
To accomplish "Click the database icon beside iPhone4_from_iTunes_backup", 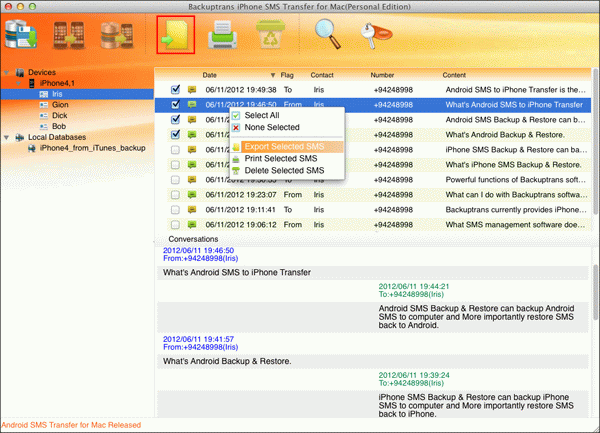I will (x=32, y=148).
